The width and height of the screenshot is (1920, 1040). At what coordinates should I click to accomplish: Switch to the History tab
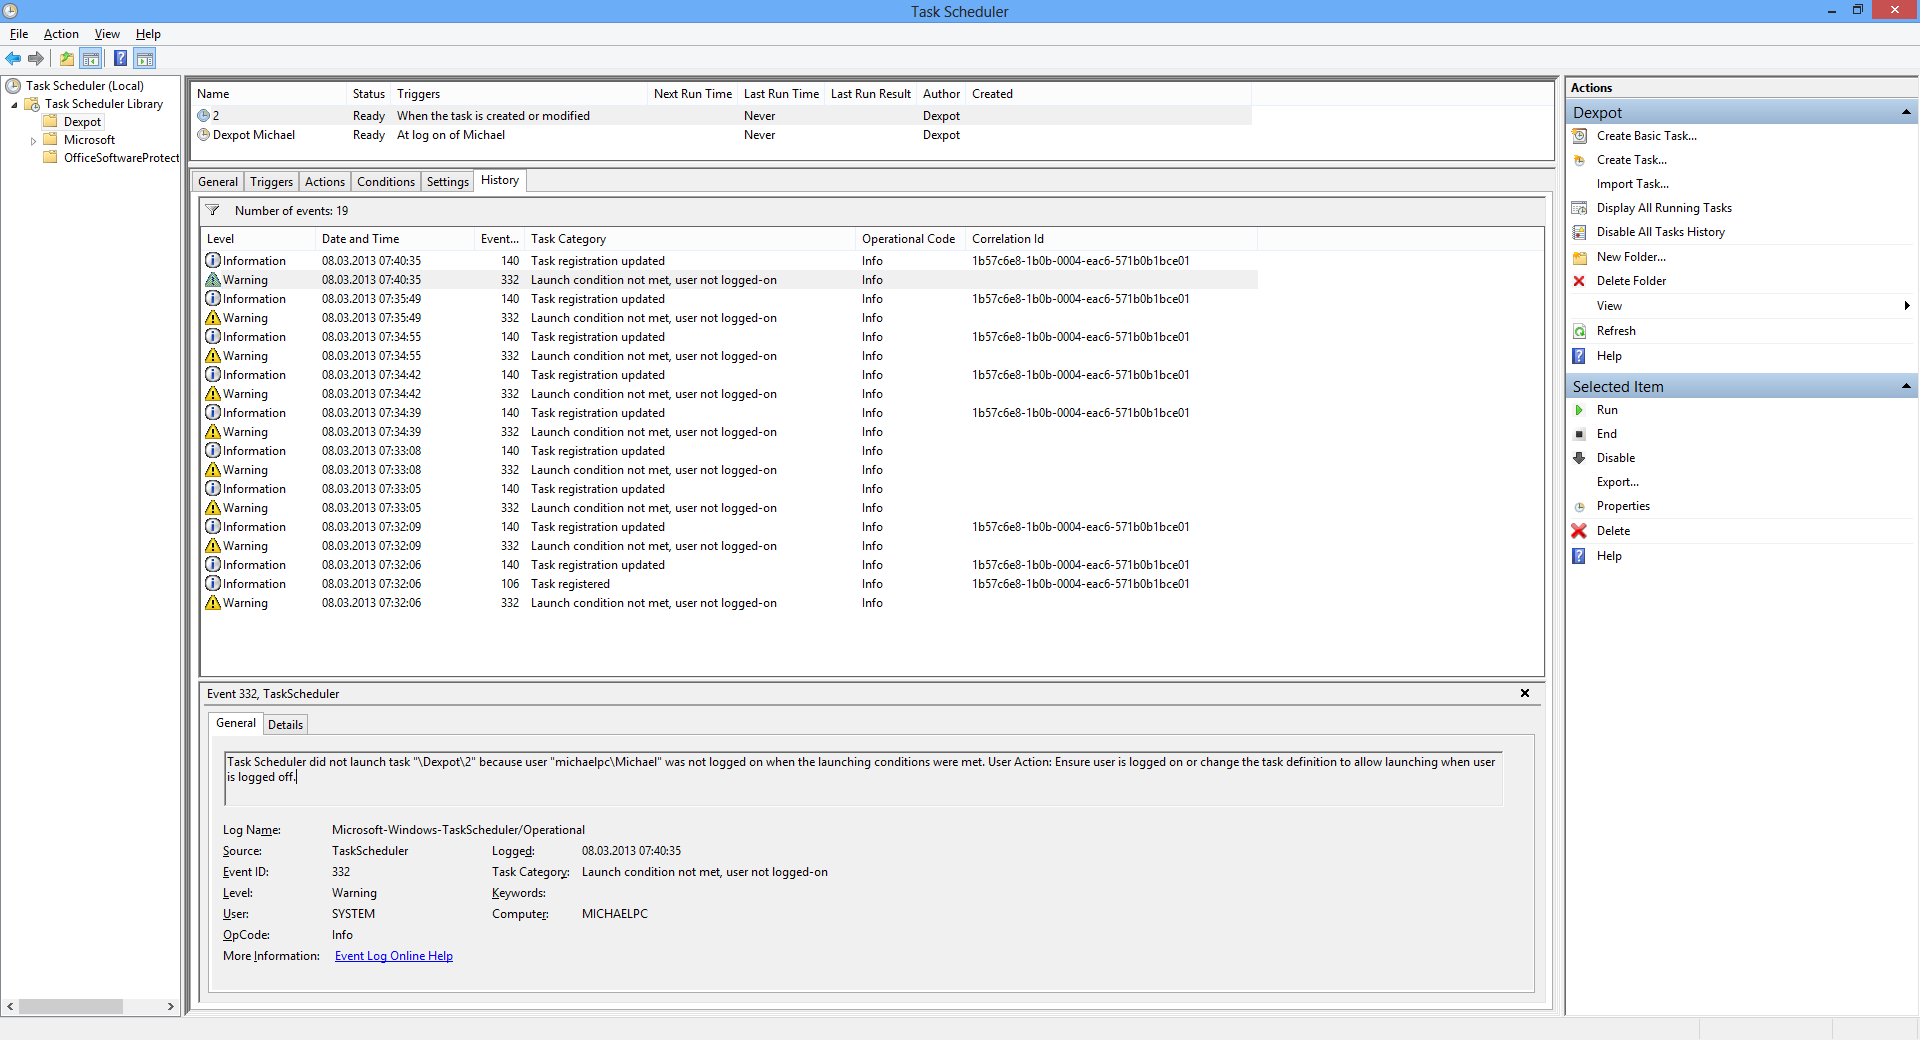click(x=499, y=180)
